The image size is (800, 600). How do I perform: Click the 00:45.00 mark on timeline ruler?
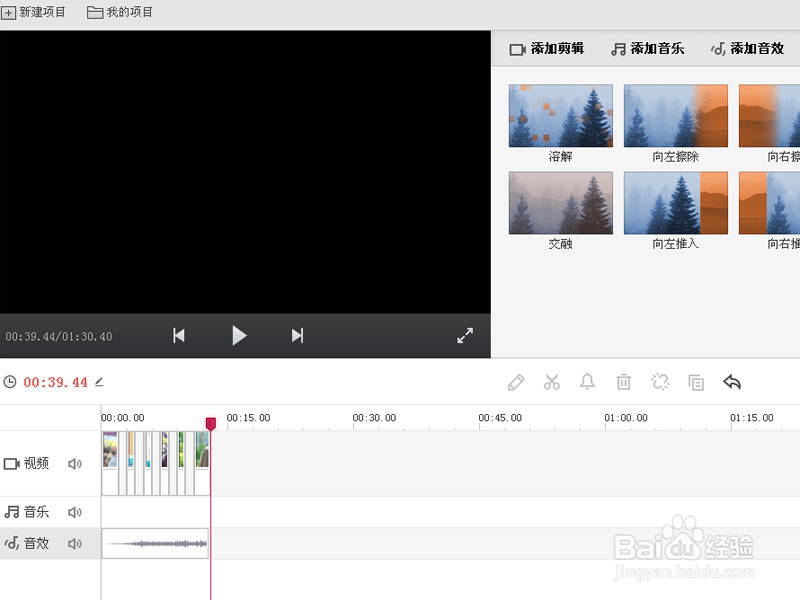(500, 418)
